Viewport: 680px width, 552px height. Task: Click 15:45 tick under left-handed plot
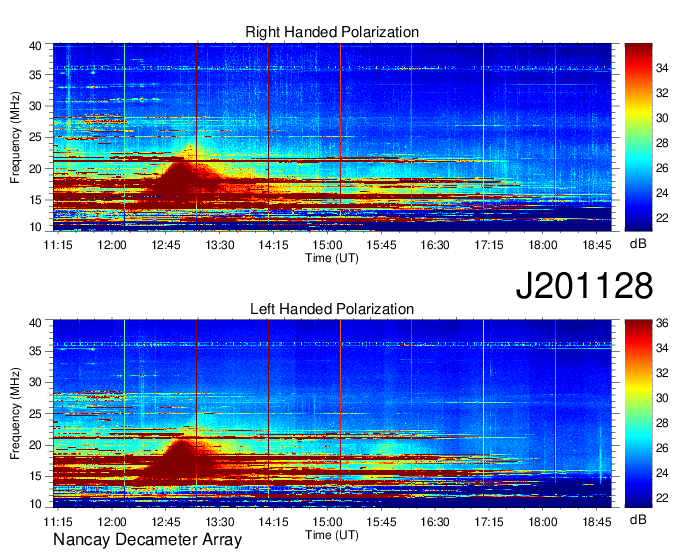pos(381,522)
